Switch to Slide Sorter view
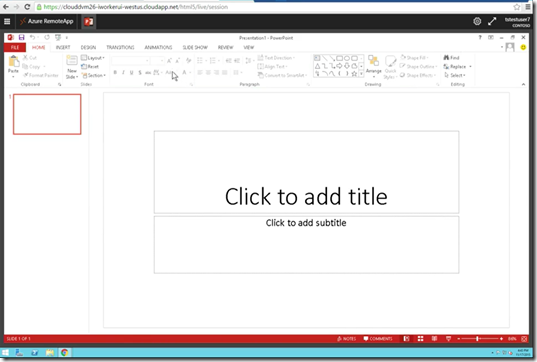Viewport: 537px width, 362px height. (x=420, y=339)
